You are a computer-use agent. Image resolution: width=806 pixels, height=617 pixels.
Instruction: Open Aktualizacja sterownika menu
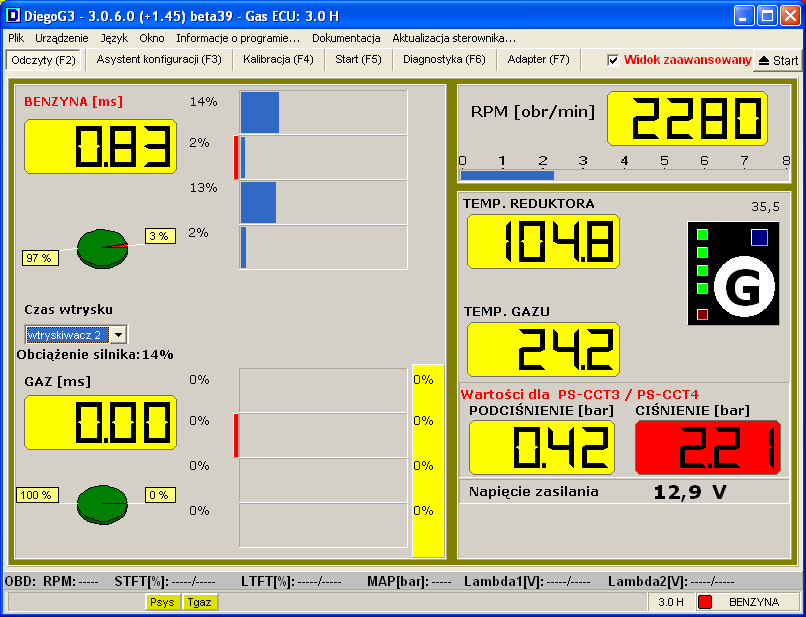[x=454, y=38]
